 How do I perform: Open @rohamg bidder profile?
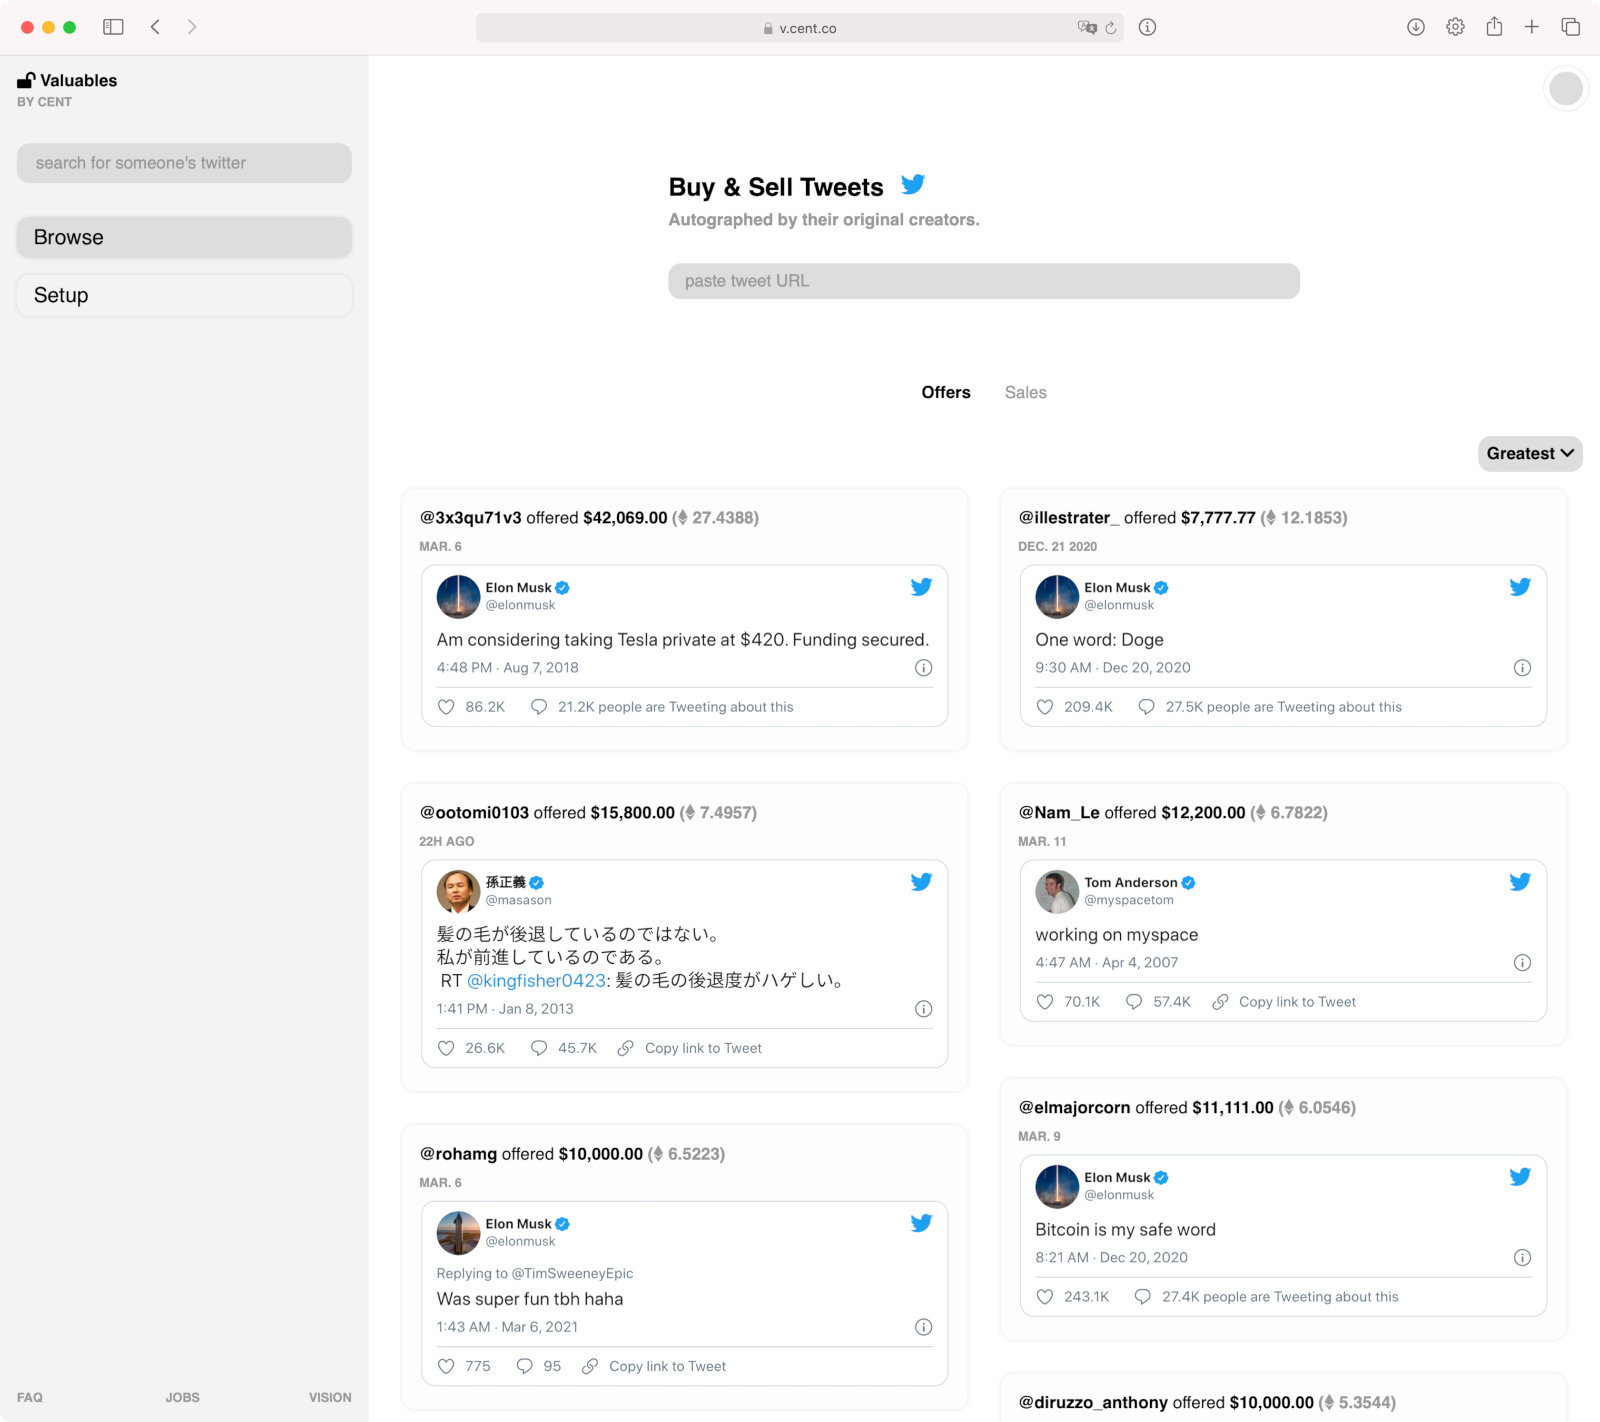(x=458, y=1154)
